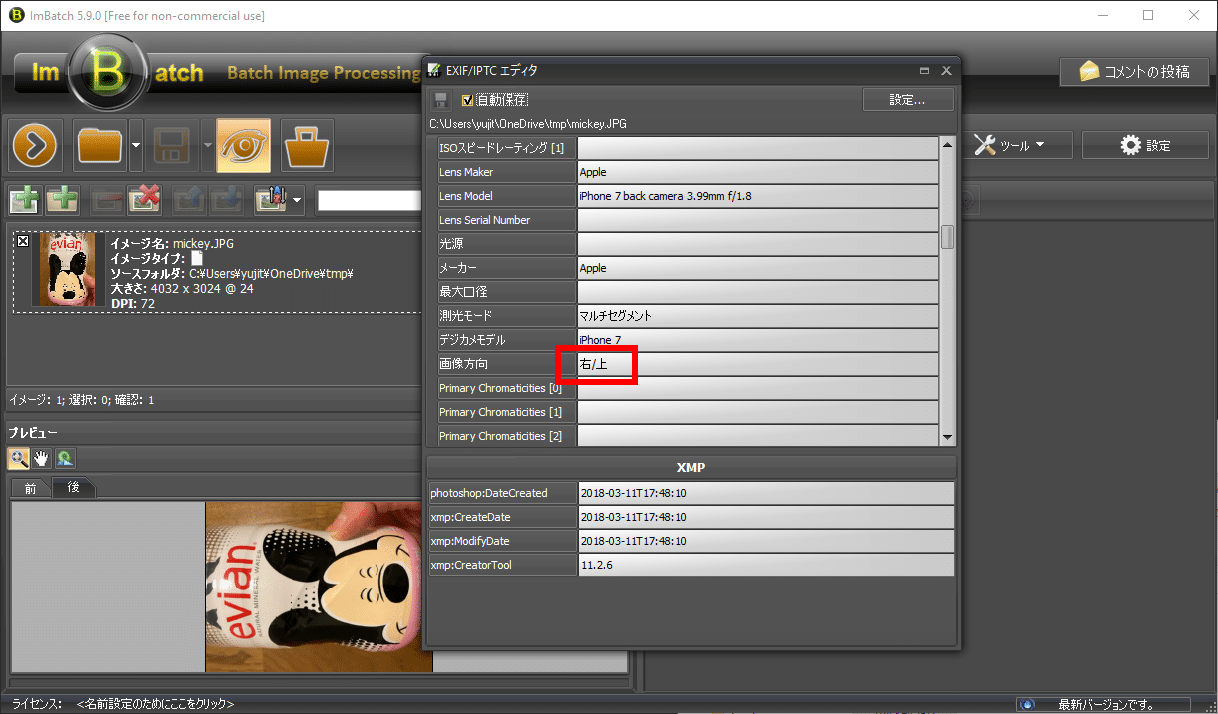Viewport: 1218px width, 714px height.
Task: Select the magnifier zoom tool in preview
Action: point(19,459)
